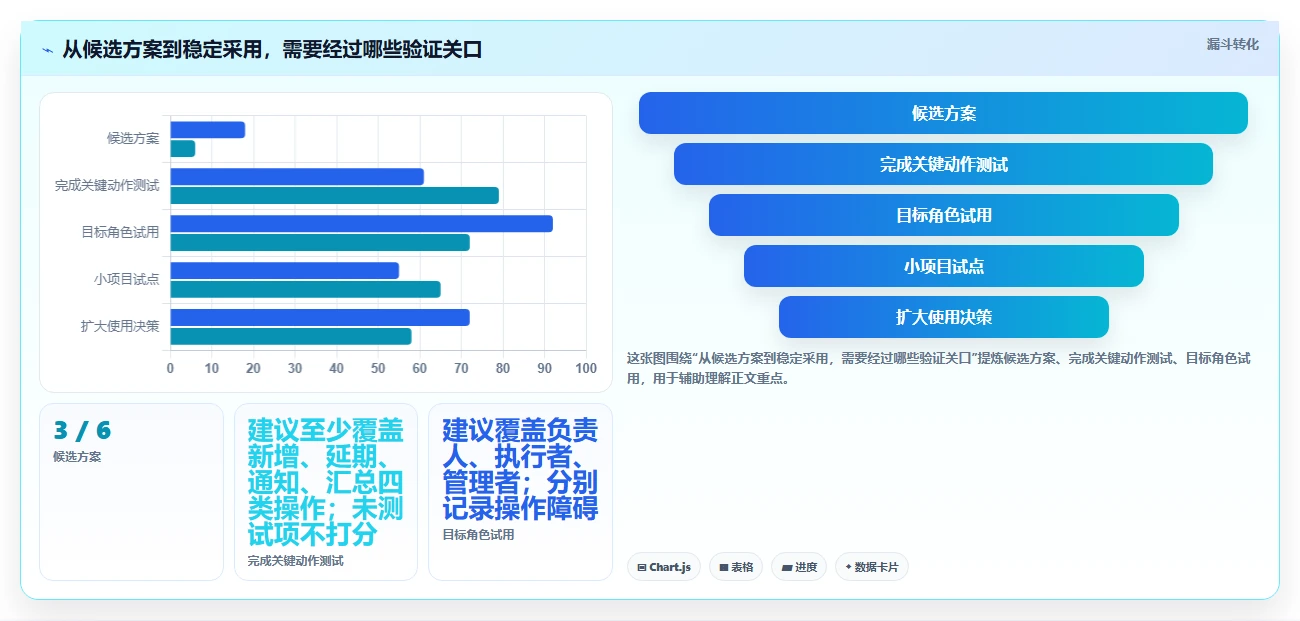Image resolution: width=1300 pixels, height=621 pixels.
Task: Click the 0 tick on the x-axis
Action: click(170, 369)
